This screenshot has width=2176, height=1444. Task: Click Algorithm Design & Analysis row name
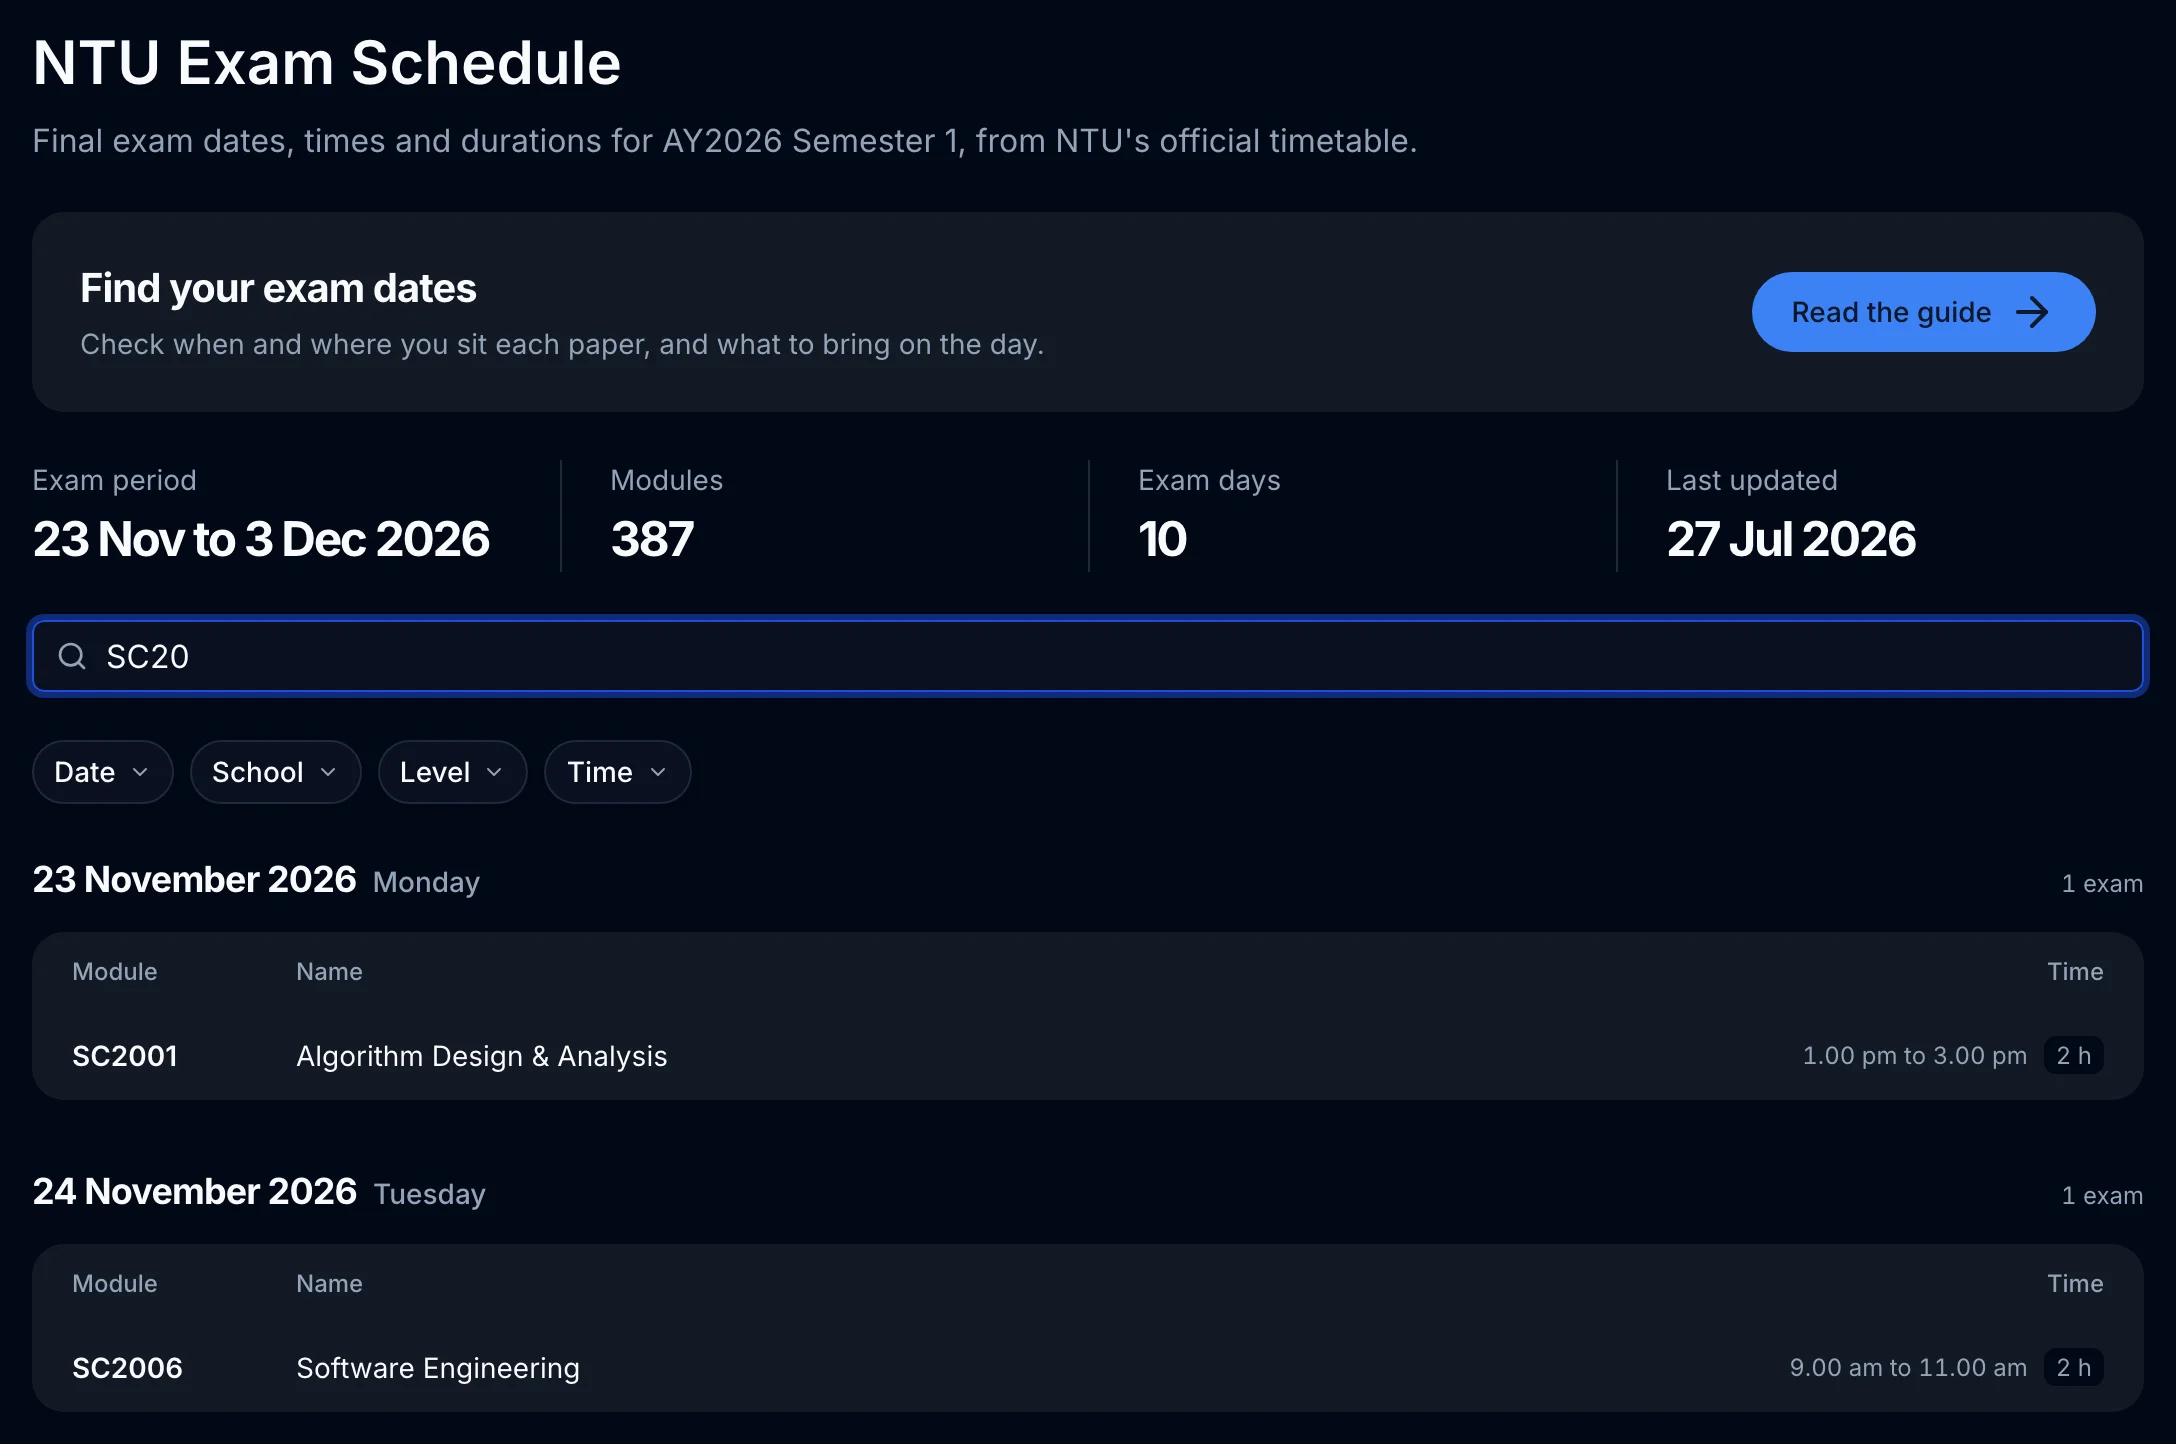click(x=481, y=1056)
